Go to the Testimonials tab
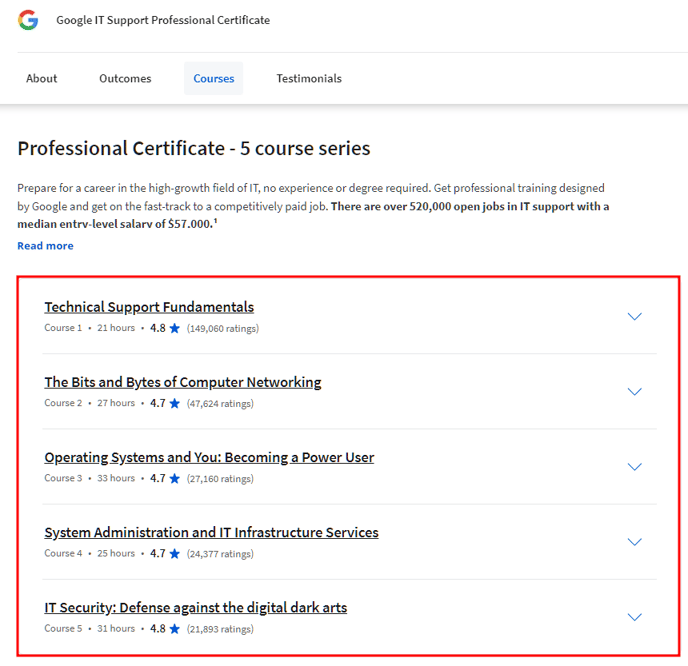 point(309,79)
